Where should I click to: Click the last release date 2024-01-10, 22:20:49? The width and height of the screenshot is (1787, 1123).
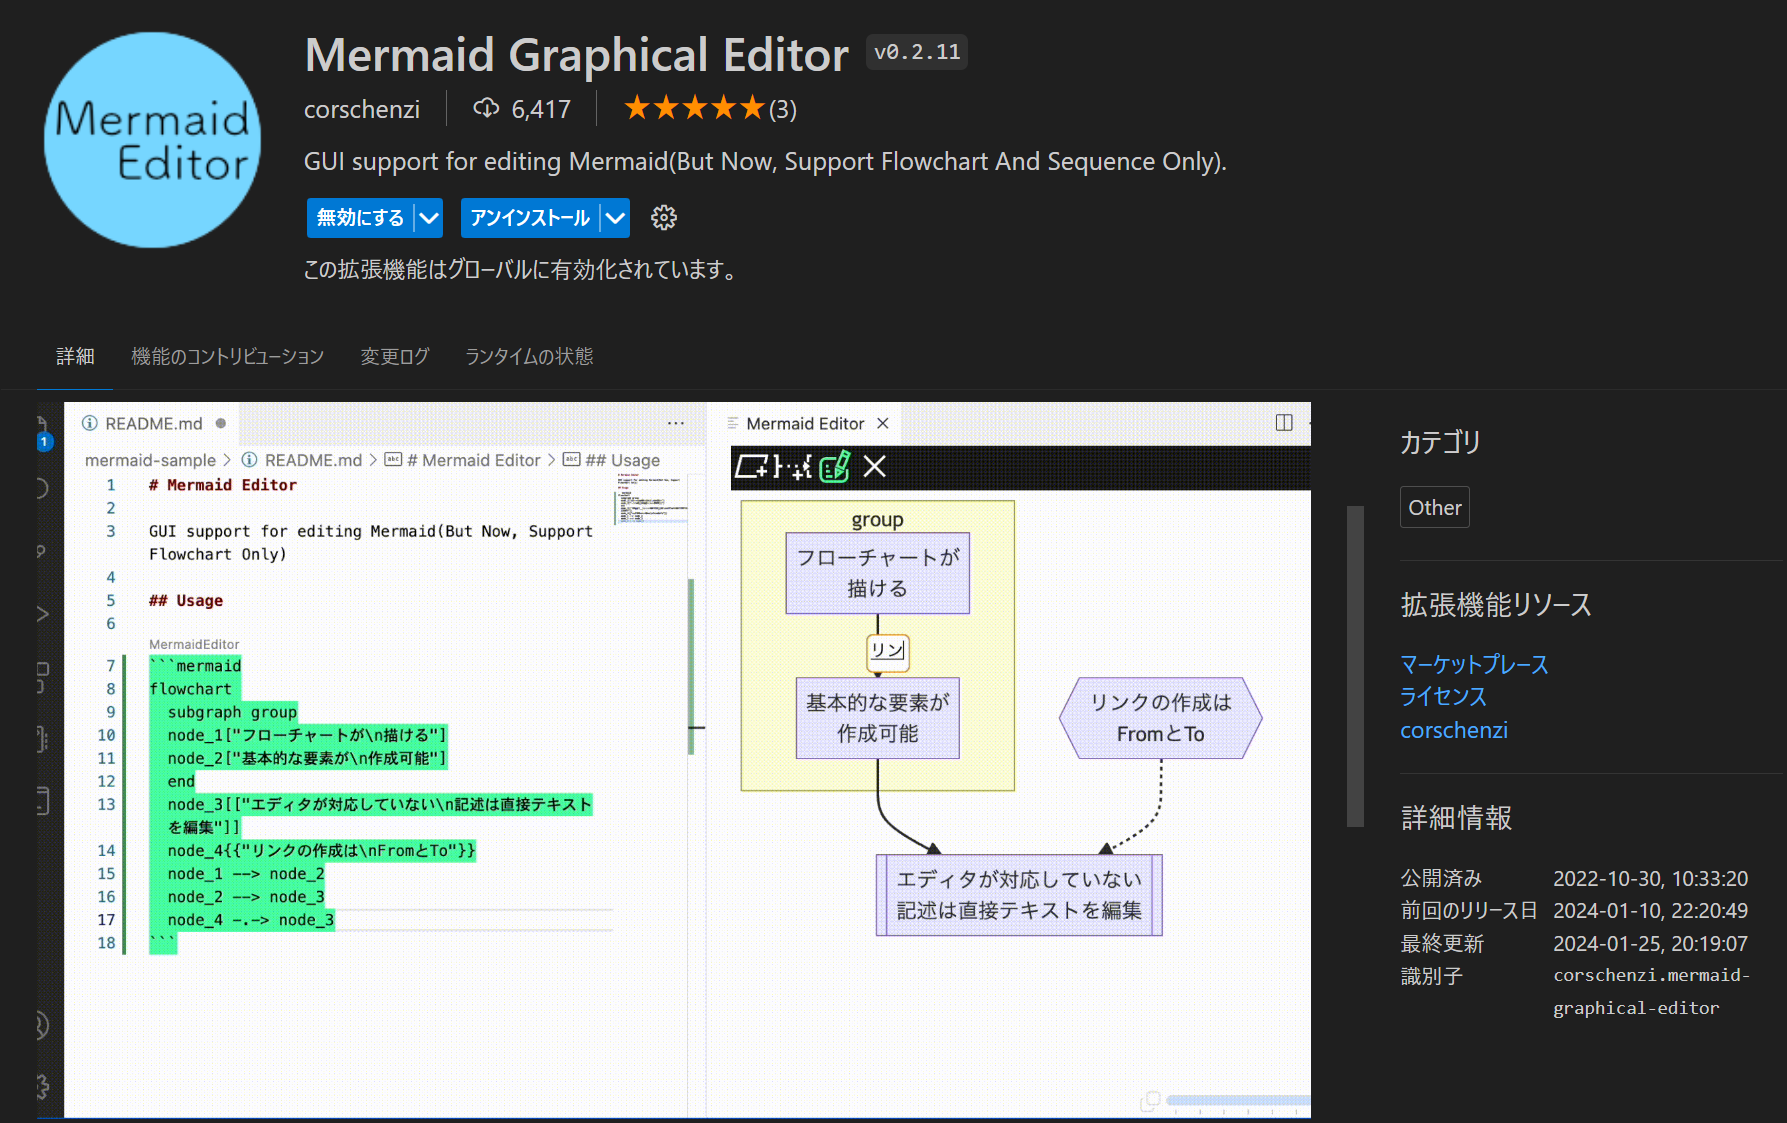coord(1651,911)
